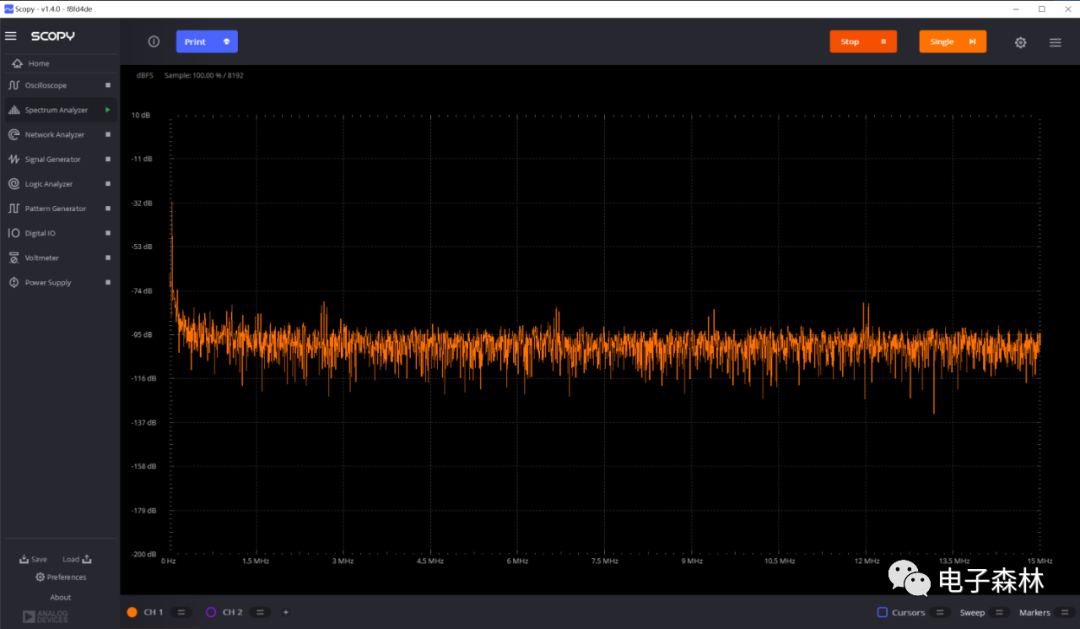Add a new channel with plus
Image resolution: width=1080 pixels, height=629 pixels.
point(286,612)
